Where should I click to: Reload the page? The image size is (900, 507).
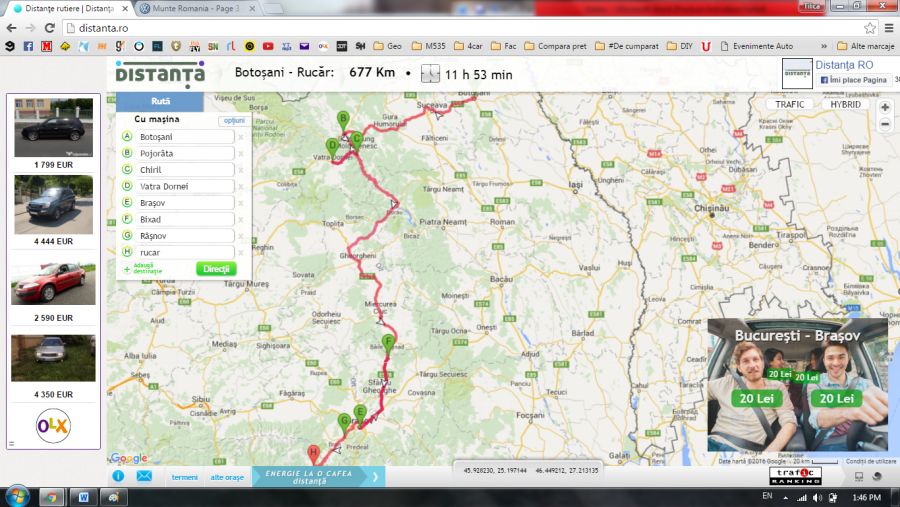51,27
